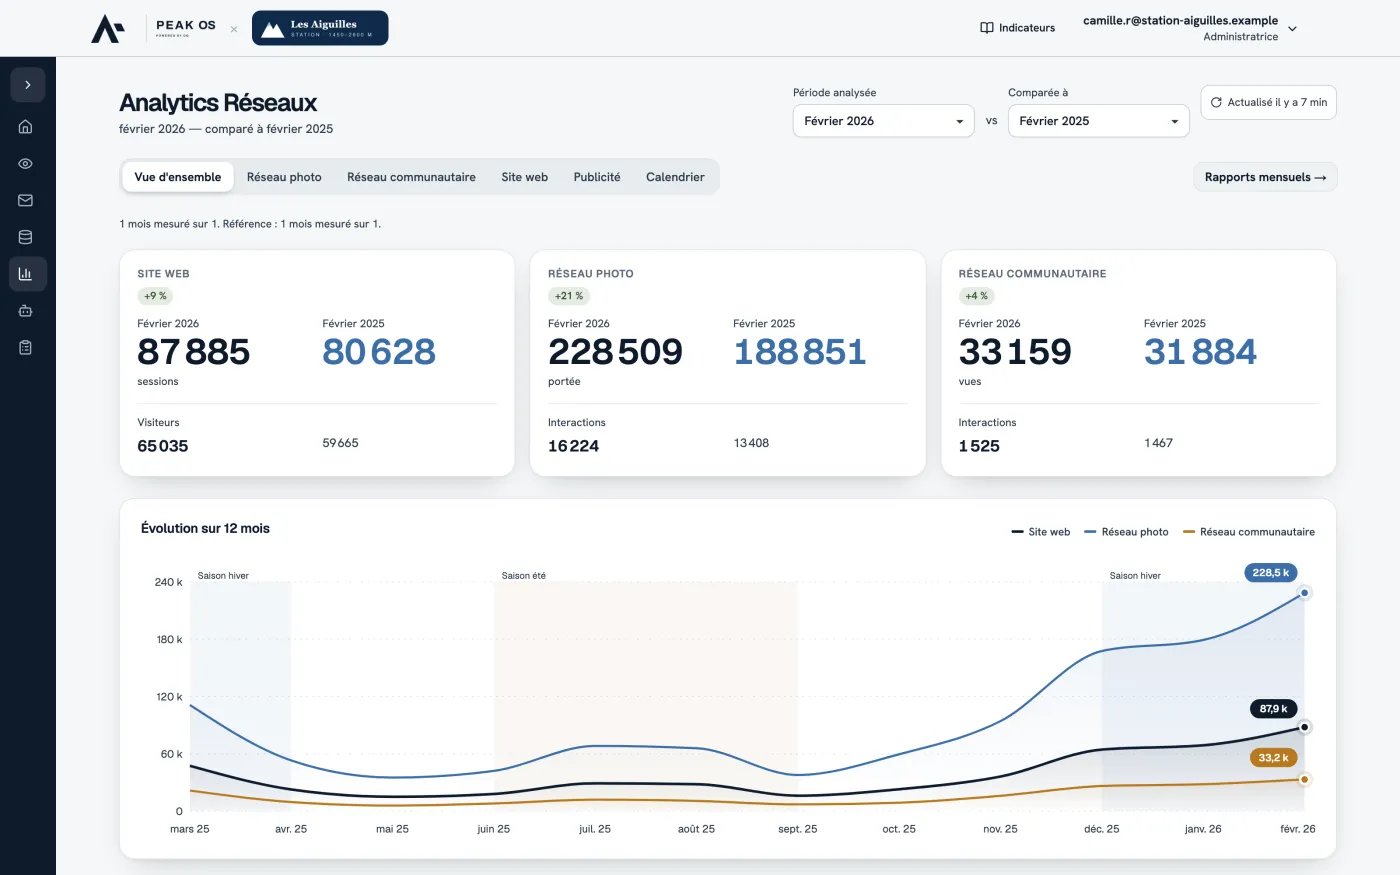
Task: Click the +21 % badge on Réseau photo card
Action: click(569, 296)
